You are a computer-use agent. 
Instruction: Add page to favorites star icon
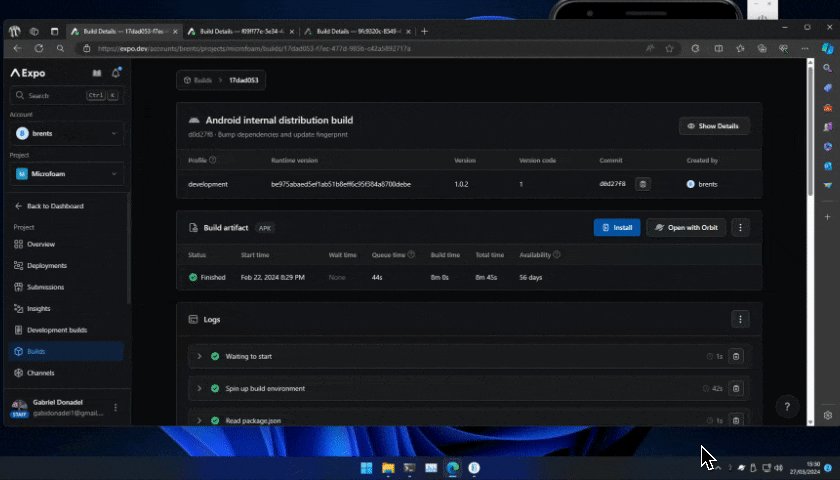tap(669, 48)
